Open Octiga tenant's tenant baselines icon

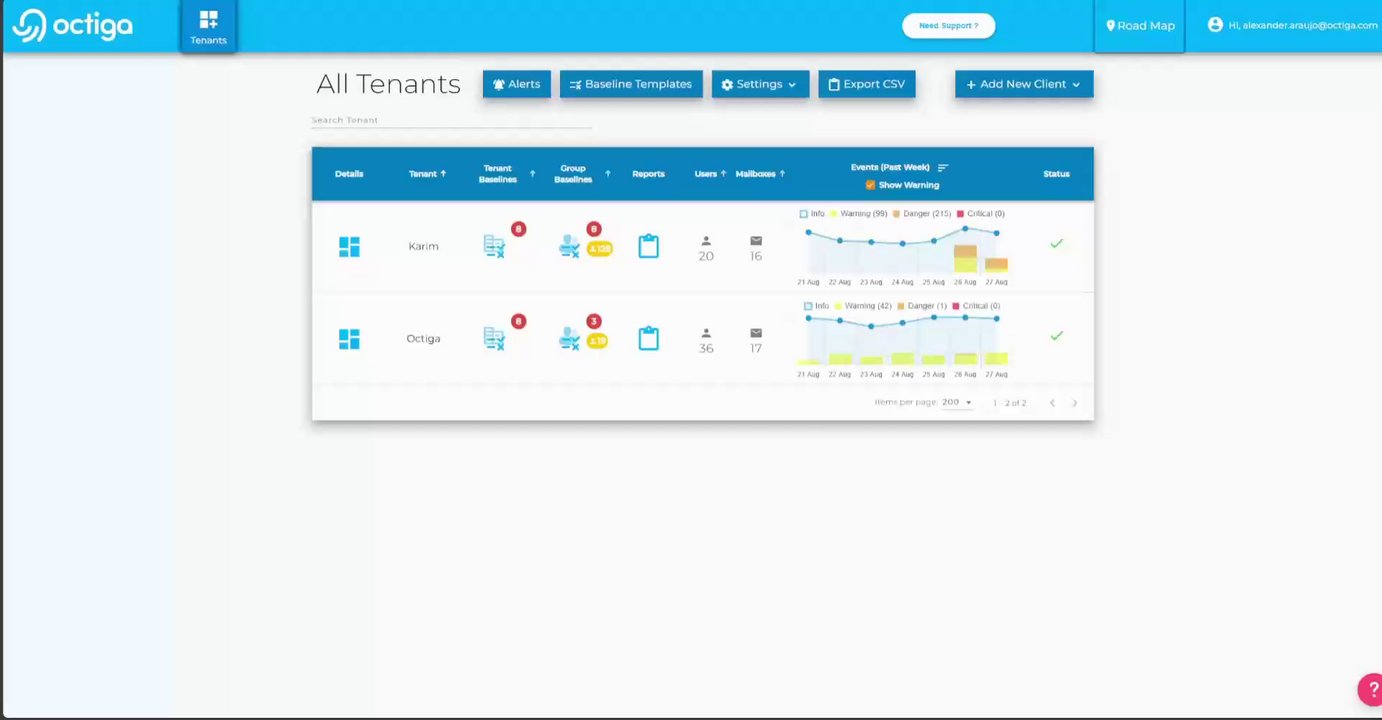(494, 339)
